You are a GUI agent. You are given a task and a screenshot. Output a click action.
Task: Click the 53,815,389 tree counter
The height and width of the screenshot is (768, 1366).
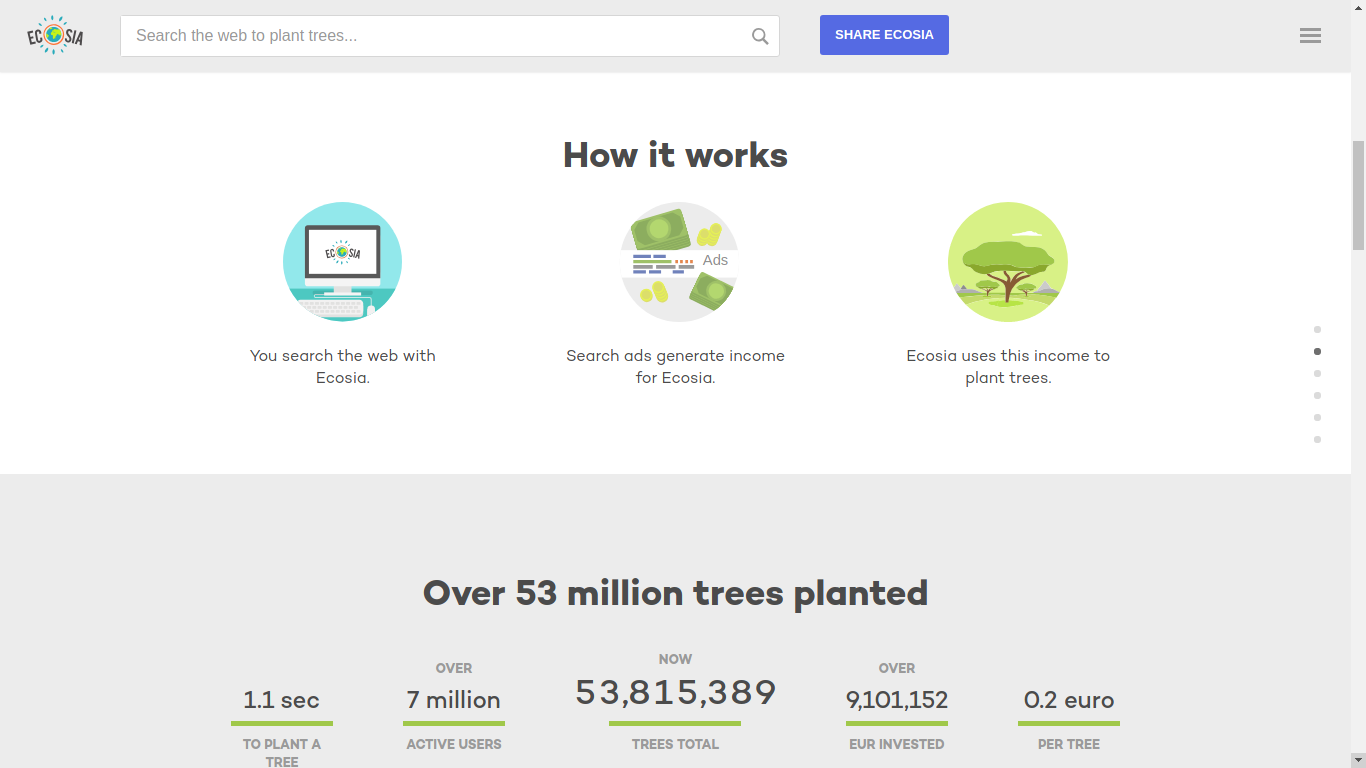tap(675, 692)
